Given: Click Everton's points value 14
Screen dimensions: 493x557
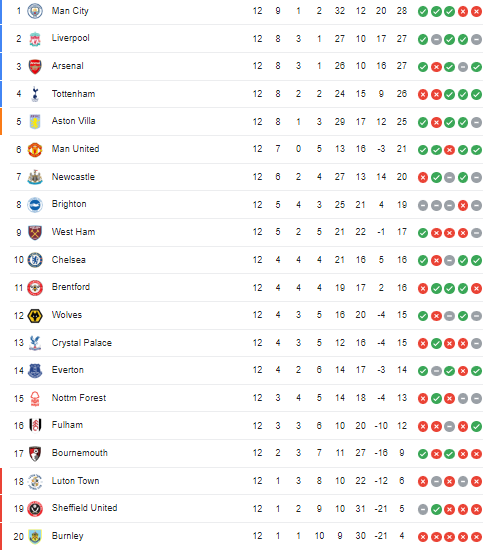Looking at the screenshot, I should [402, 371].
